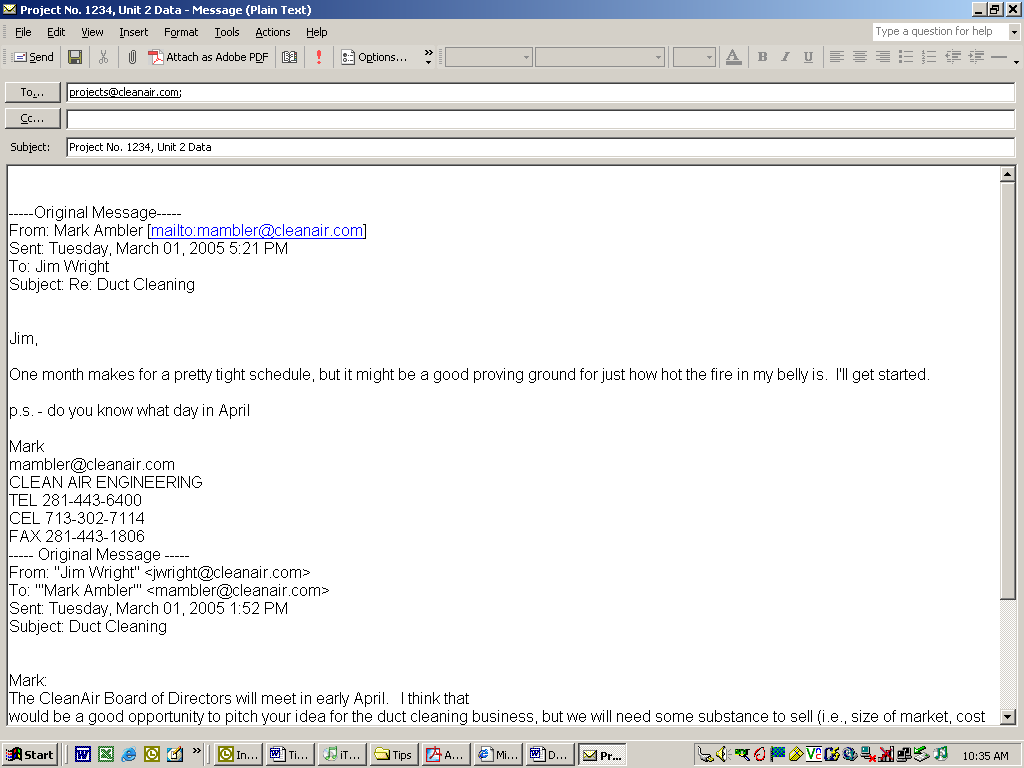
Task: Open message Options
Action: tap(374, 57)
